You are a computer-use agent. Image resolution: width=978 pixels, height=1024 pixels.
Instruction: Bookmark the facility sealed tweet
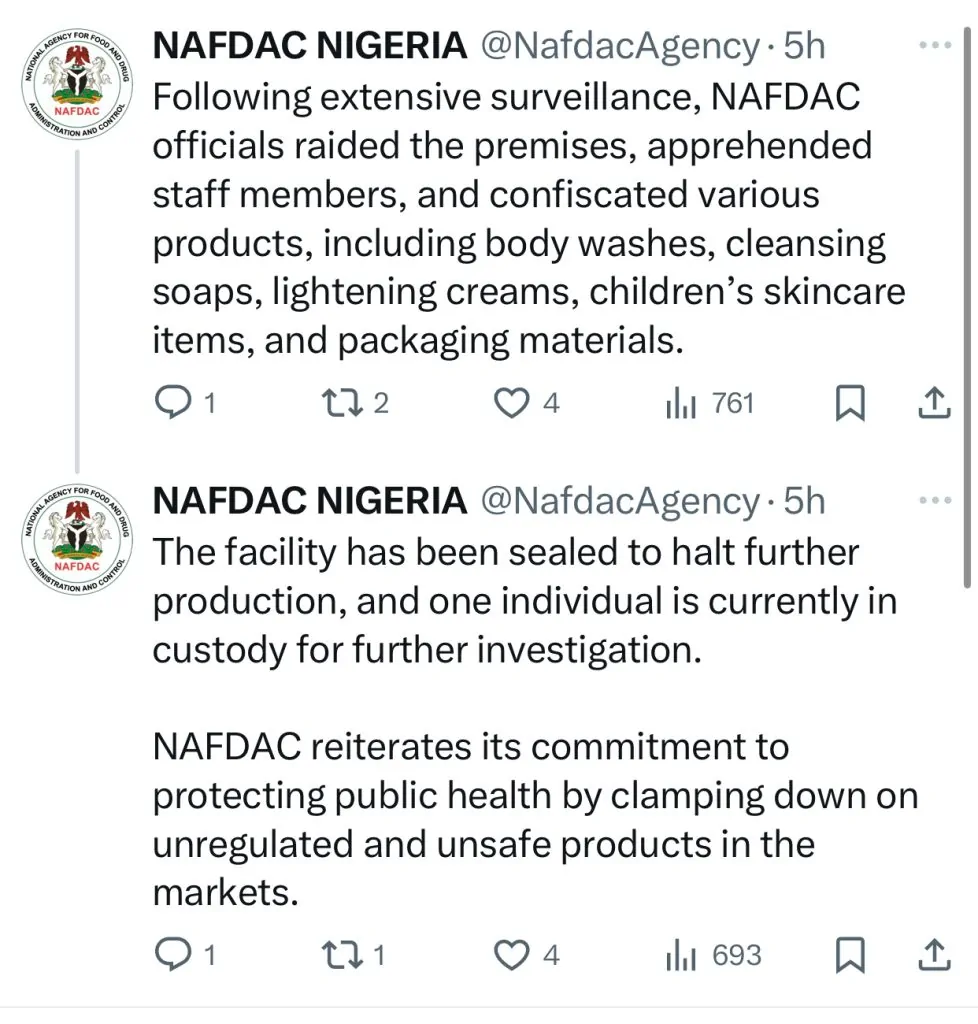(849, 955)
